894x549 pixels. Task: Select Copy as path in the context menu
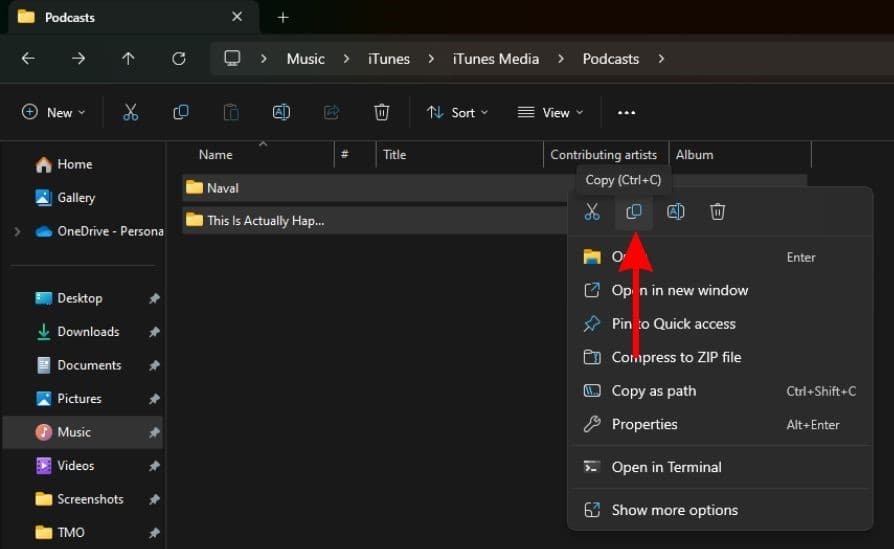(653, 391)
